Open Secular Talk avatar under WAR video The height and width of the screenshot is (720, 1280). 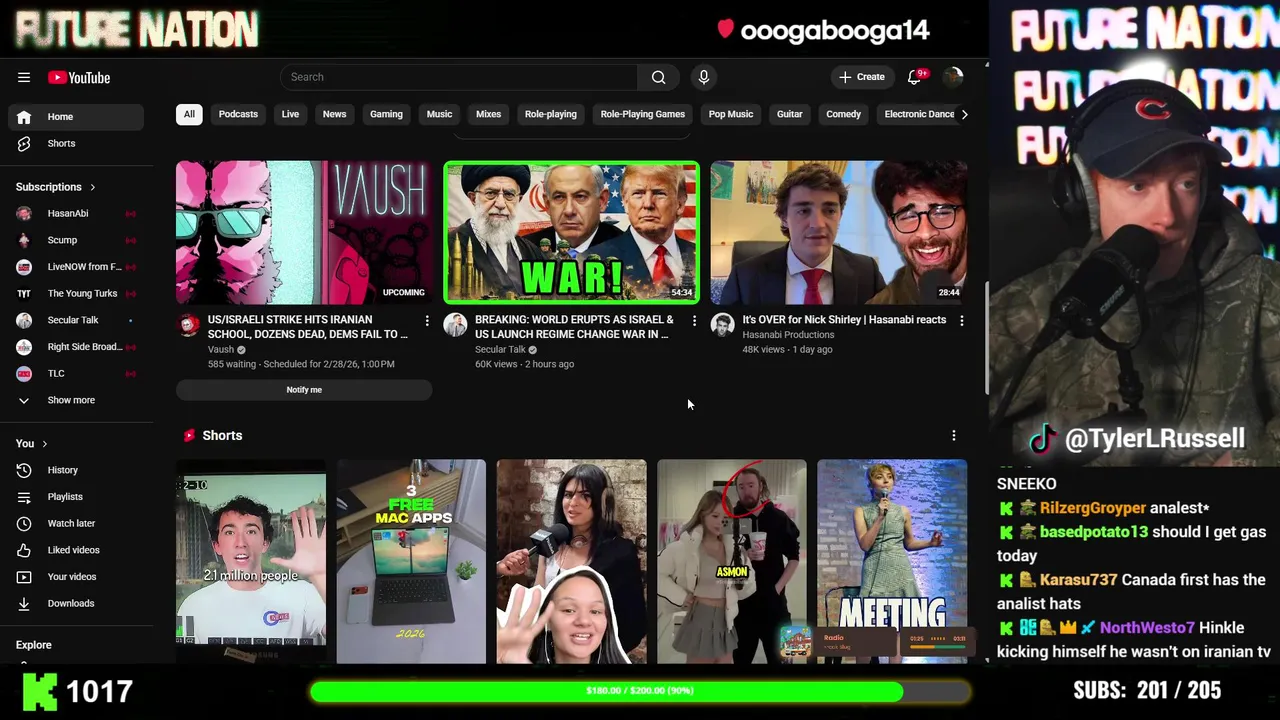click(x=455, y=324)
